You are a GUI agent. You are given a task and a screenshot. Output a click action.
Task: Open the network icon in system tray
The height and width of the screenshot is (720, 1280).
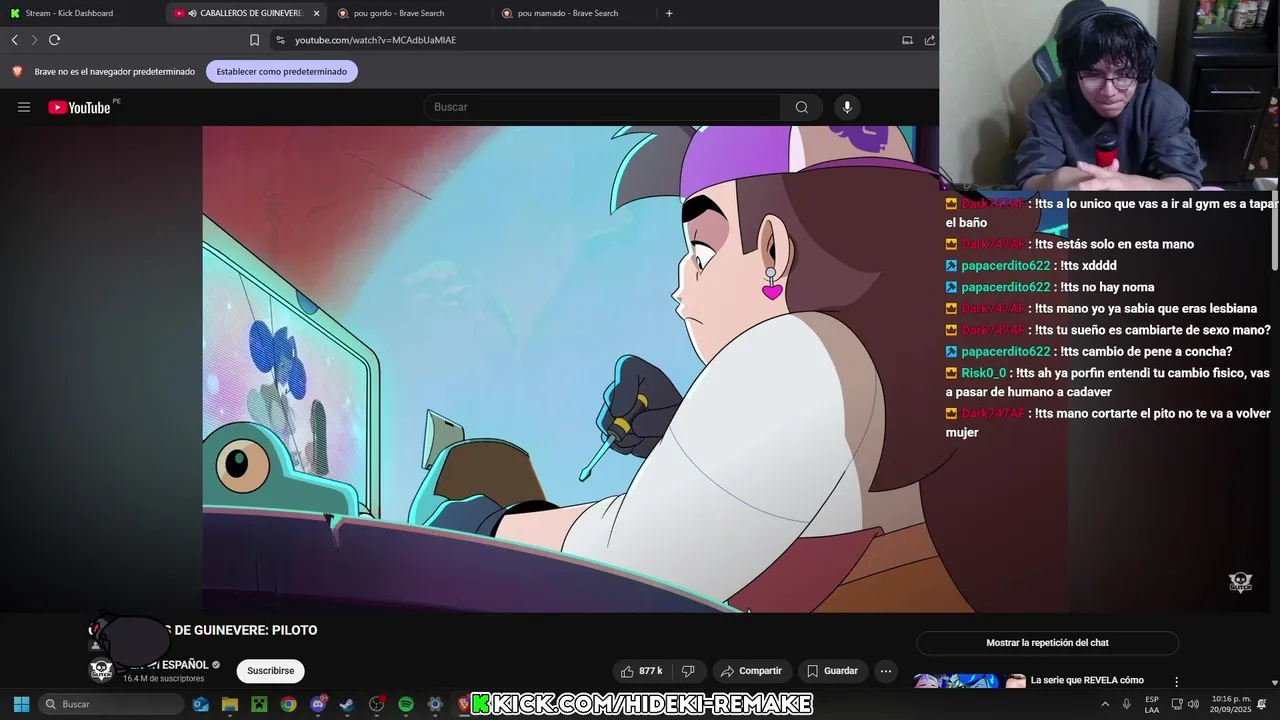tap(1177, 704)
